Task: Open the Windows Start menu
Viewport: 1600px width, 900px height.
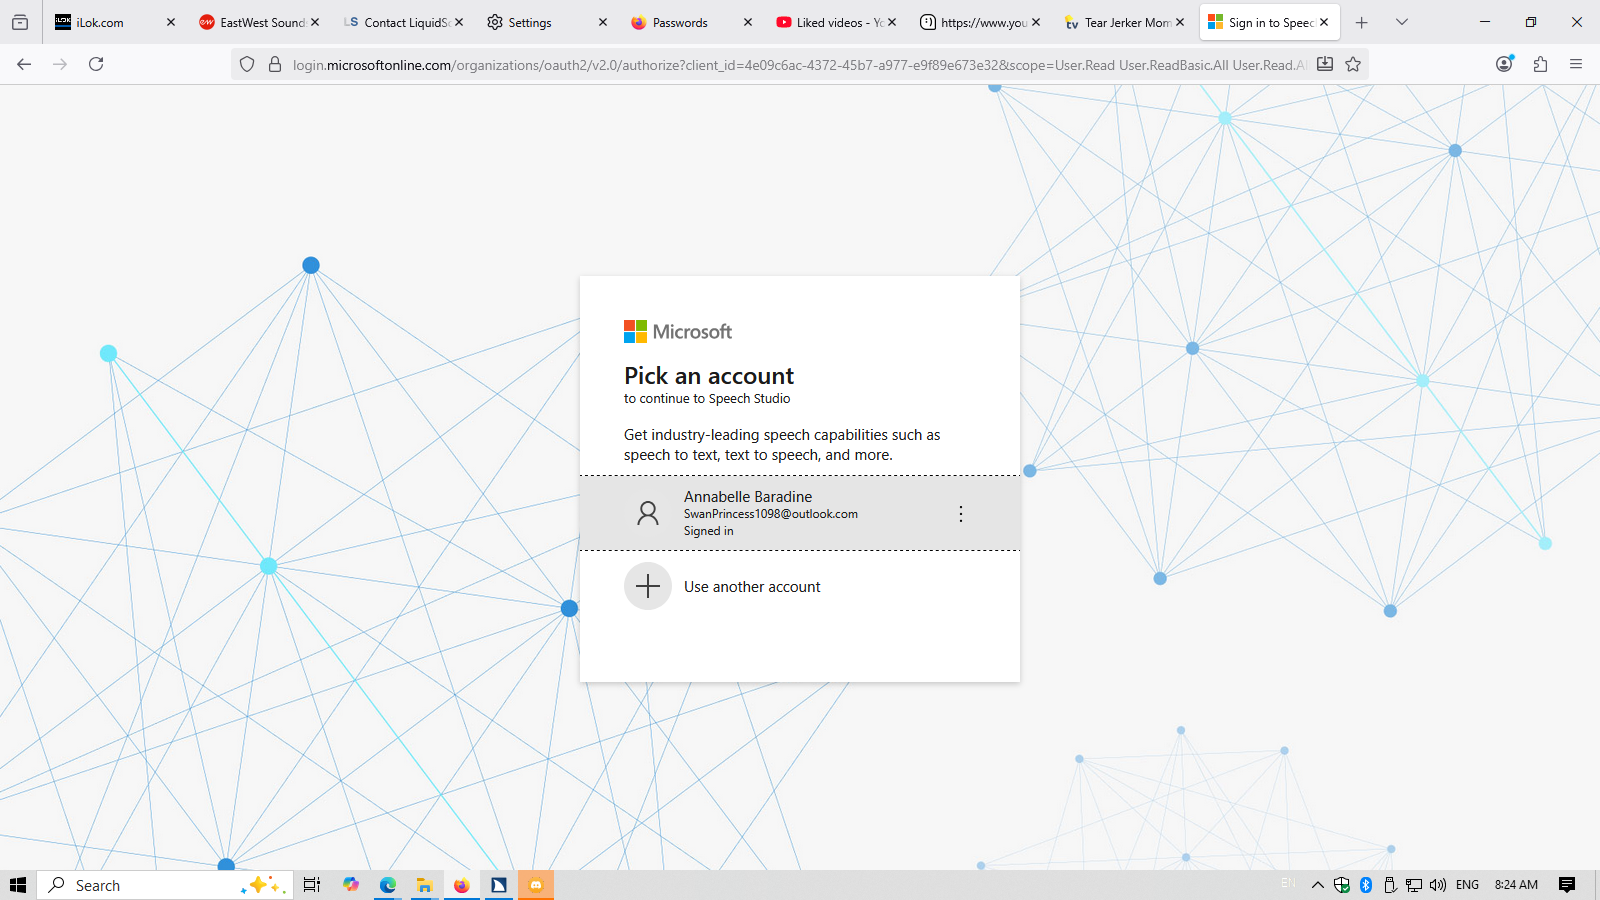Action: coord(18,885)
